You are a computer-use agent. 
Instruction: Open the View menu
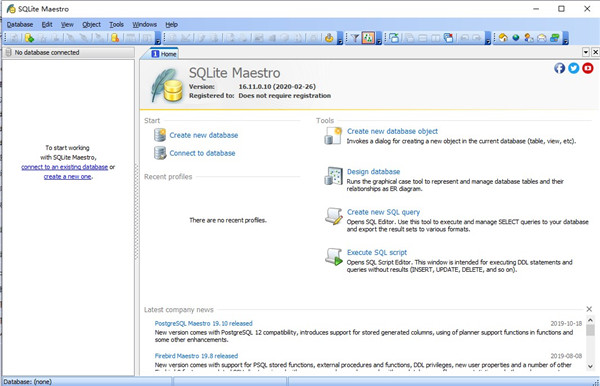coord(67,24)
